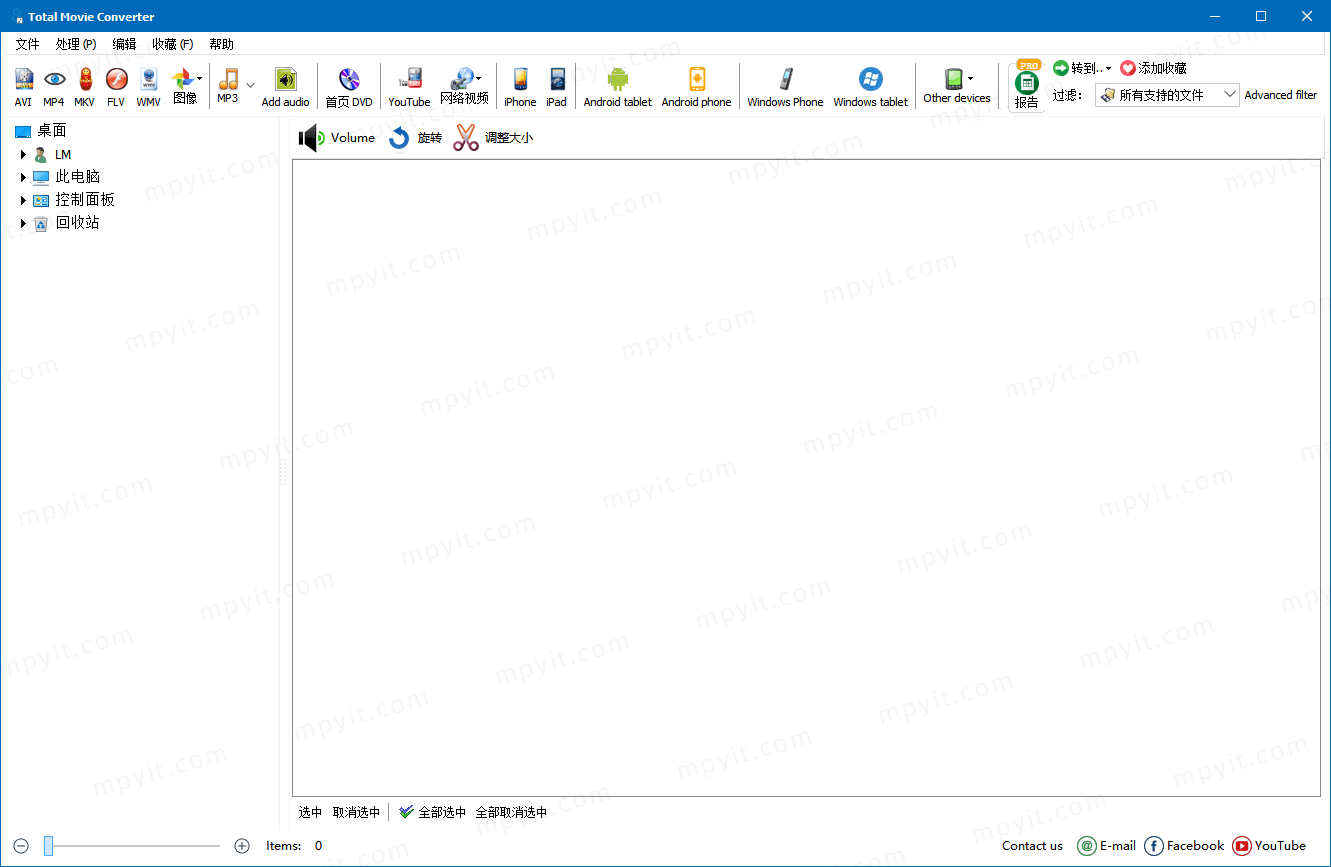Screen dimensions: 1331x867
Task: Open the 所有支持的文件 filter combo box
Action: [x=1167, y=95]
